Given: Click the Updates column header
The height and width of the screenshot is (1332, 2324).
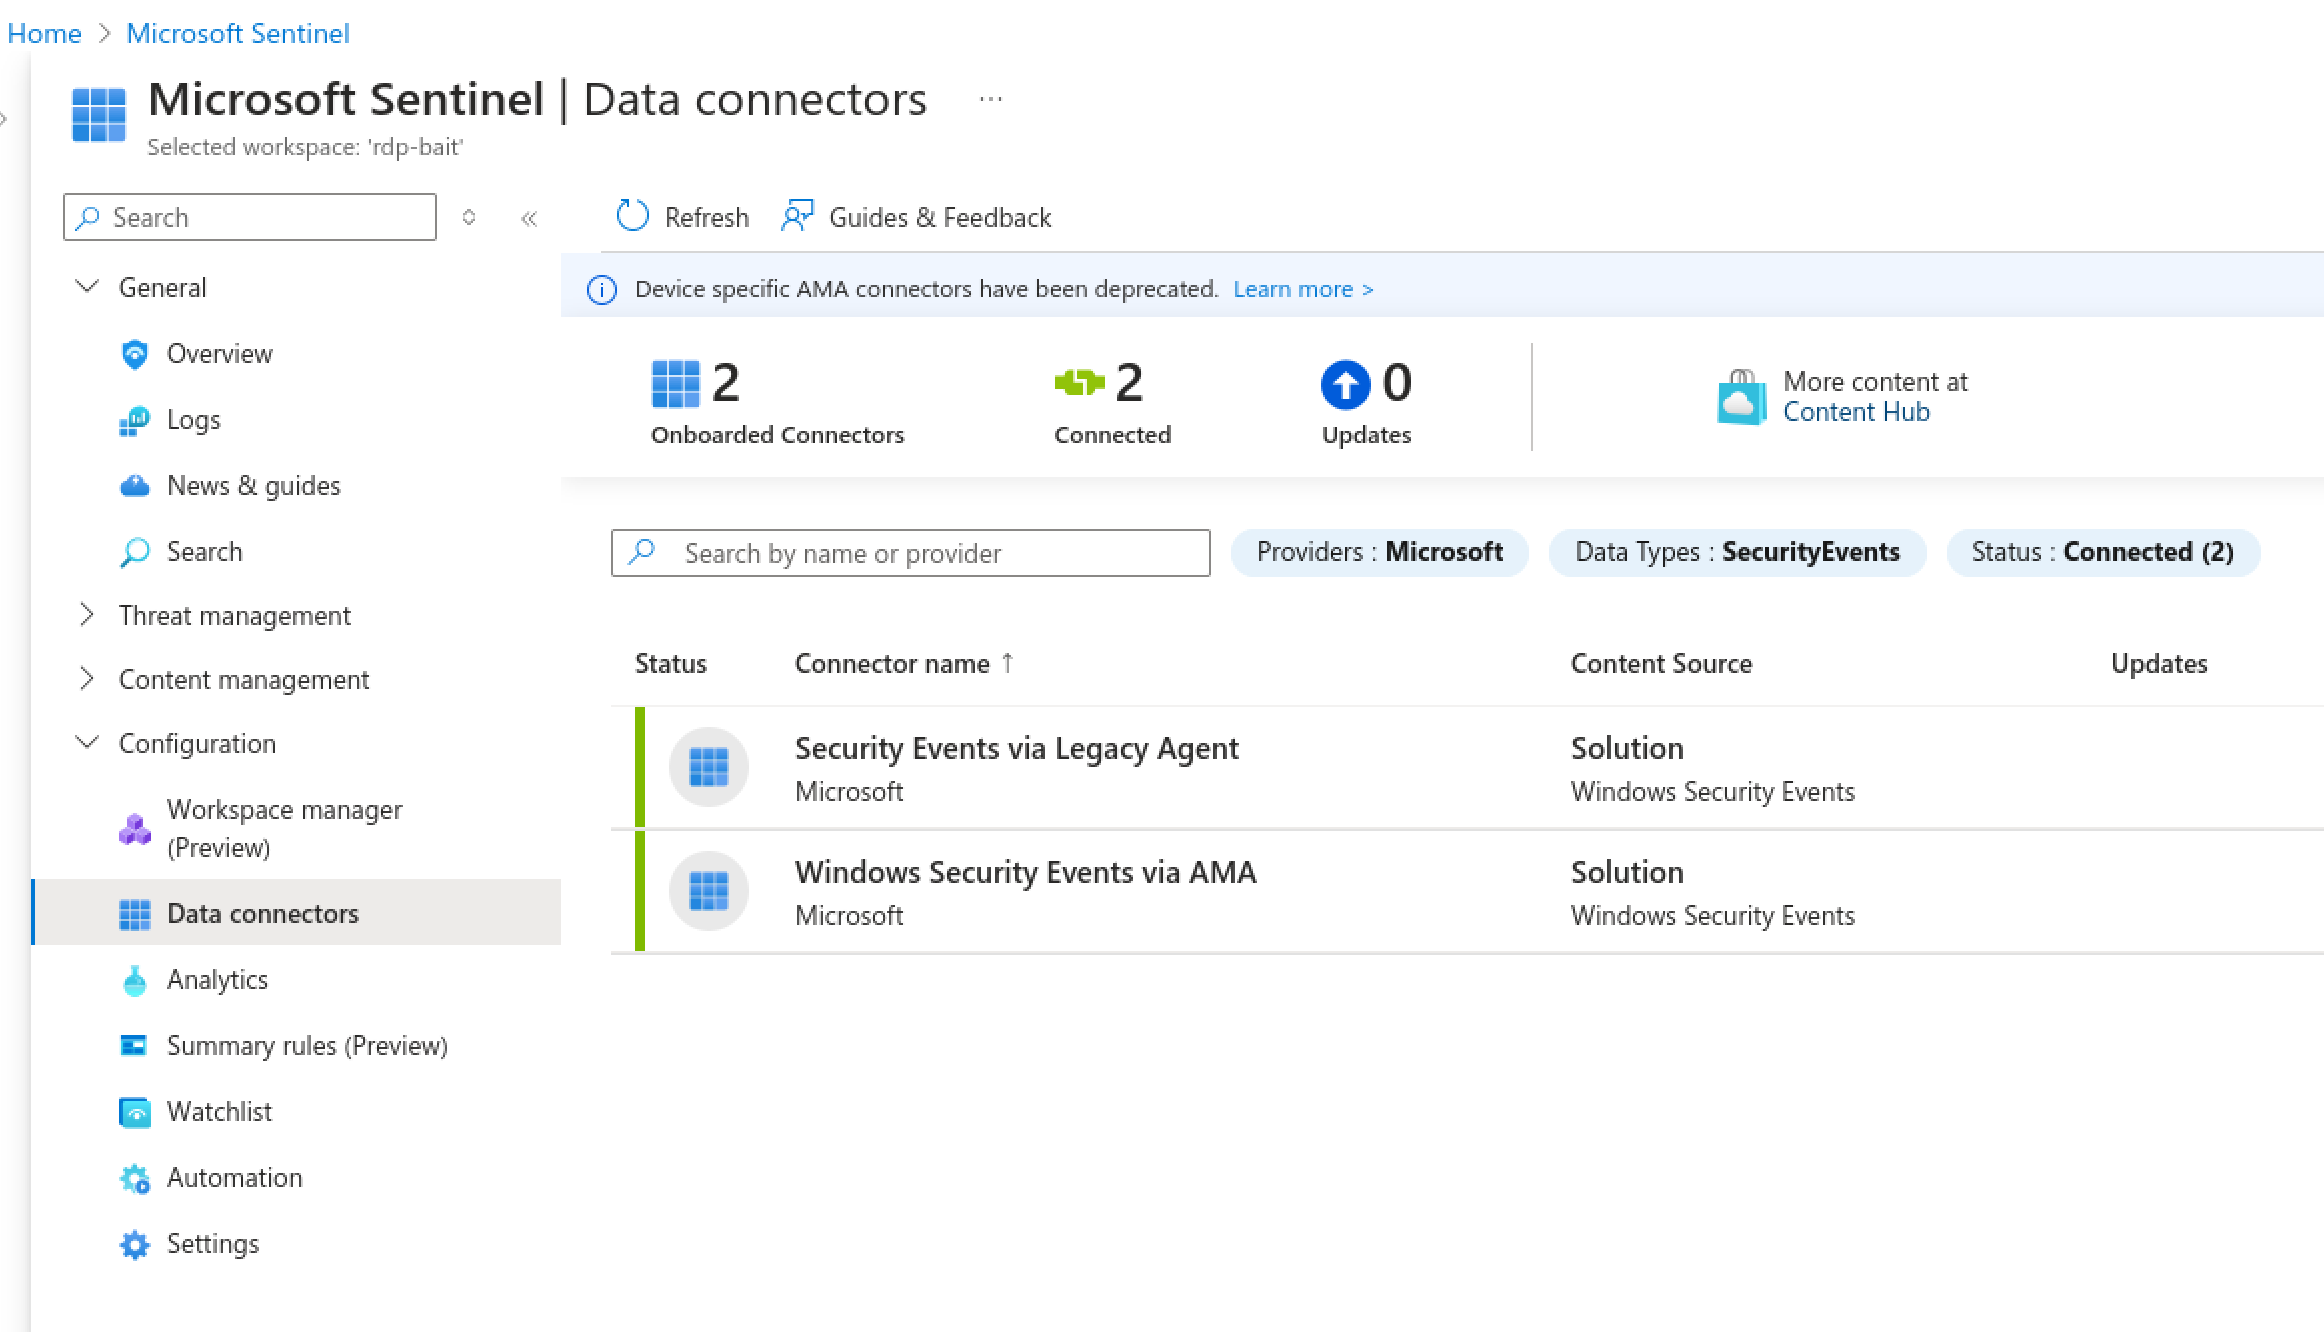Looking at the screenshot, I should click(2159, 664).
